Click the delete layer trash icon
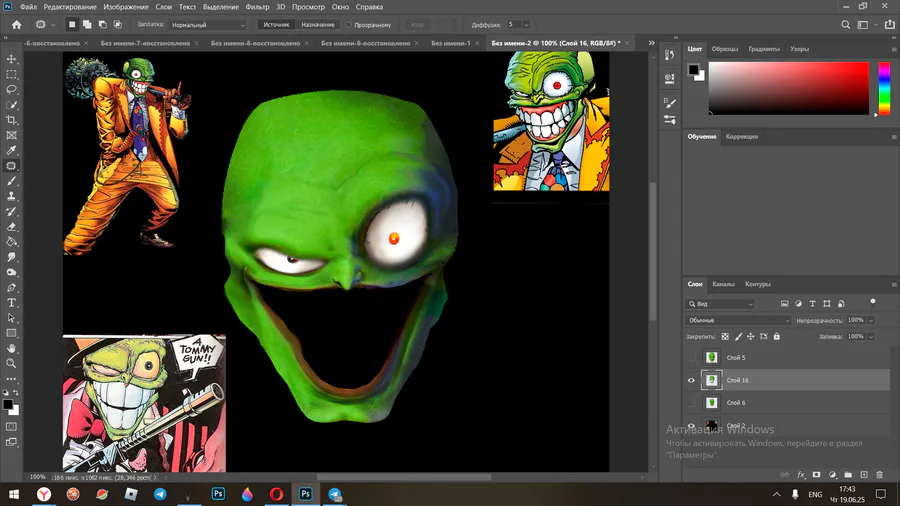 [x=879, y=474]
